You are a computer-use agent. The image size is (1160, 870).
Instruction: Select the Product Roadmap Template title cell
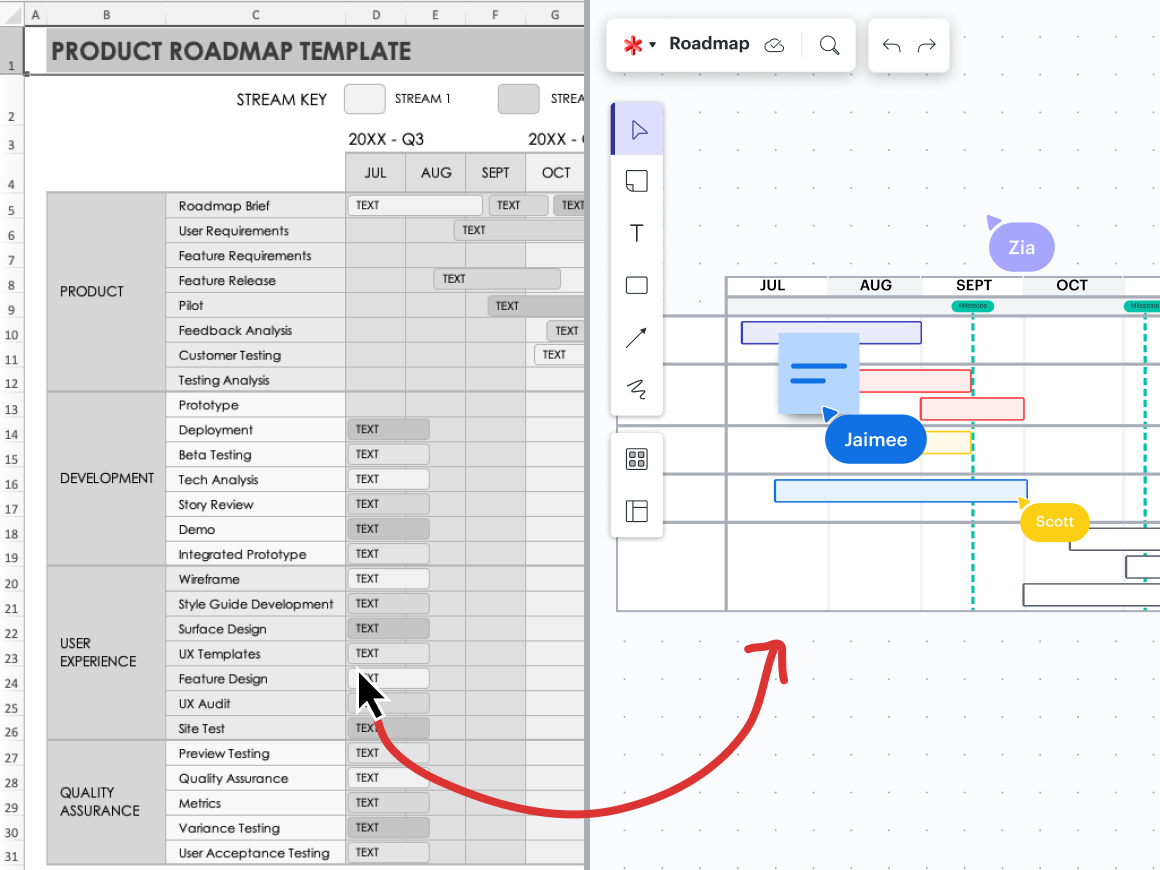(231, 51)
